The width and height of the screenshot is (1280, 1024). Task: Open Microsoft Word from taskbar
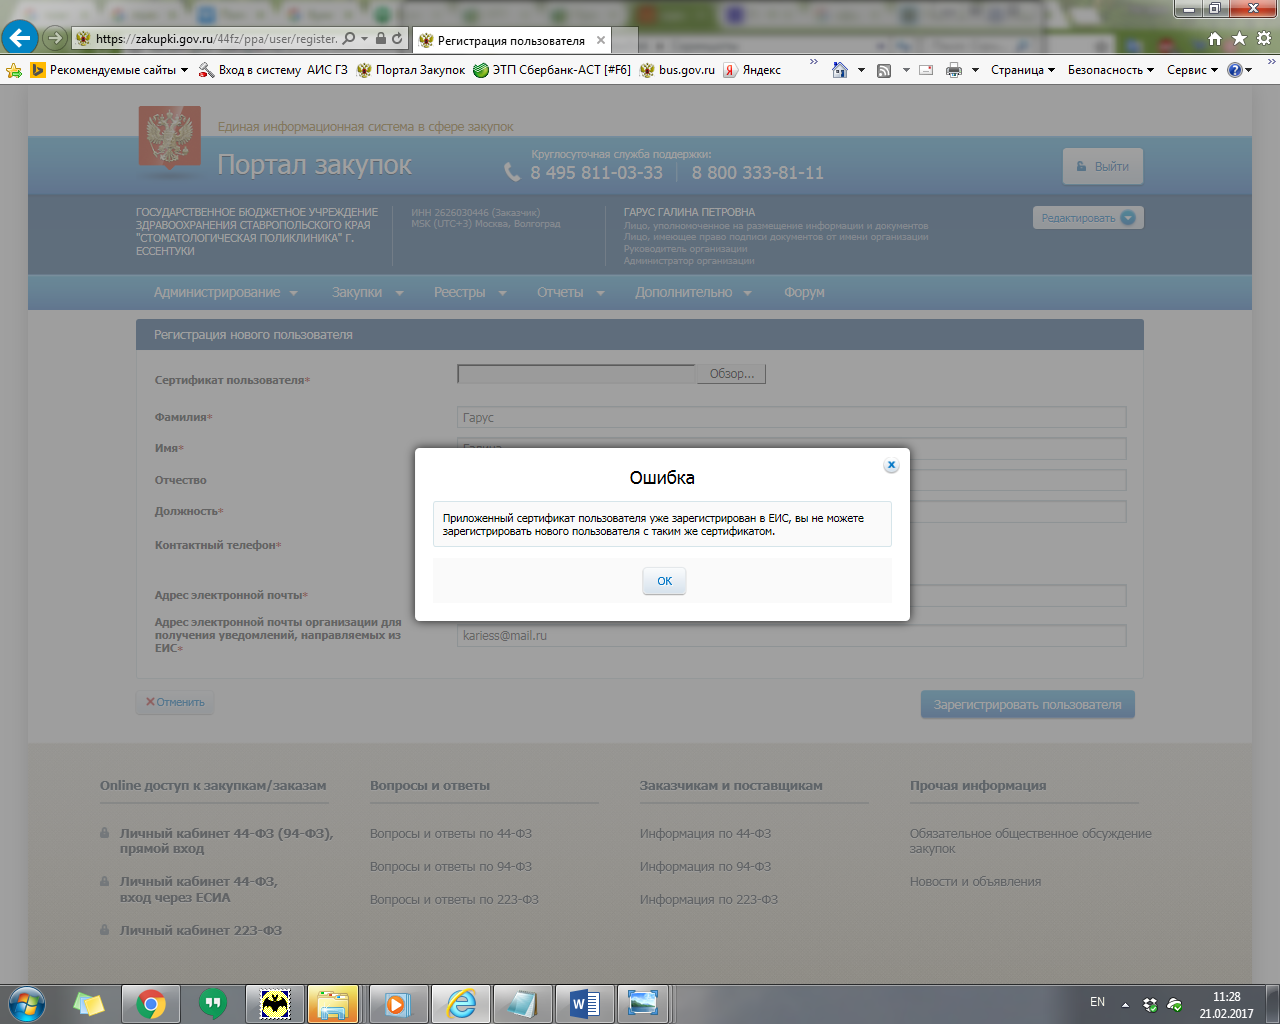pos(584,1003)
